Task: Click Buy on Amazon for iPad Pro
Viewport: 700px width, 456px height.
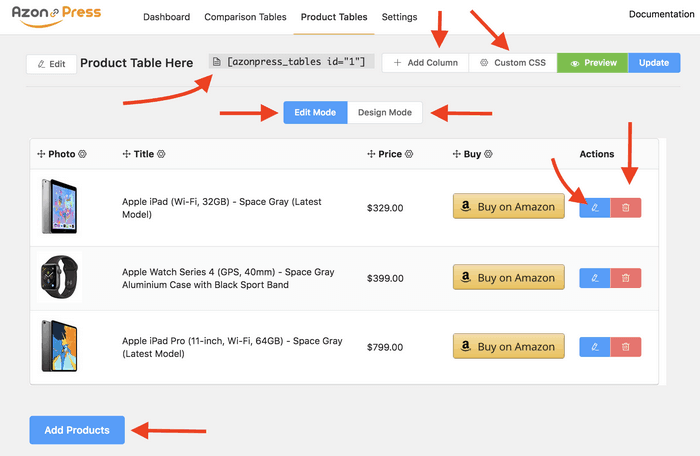Action: [508, 346]
